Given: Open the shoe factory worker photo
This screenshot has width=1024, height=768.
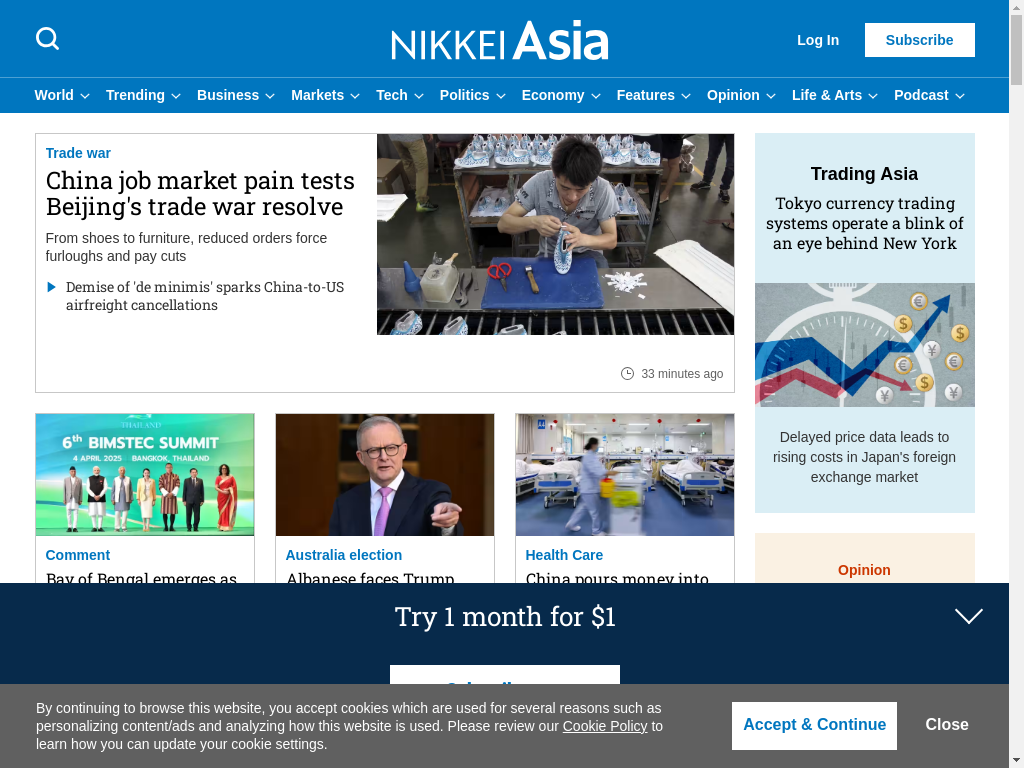Looking at the screenshot, I should coord(555,234).
